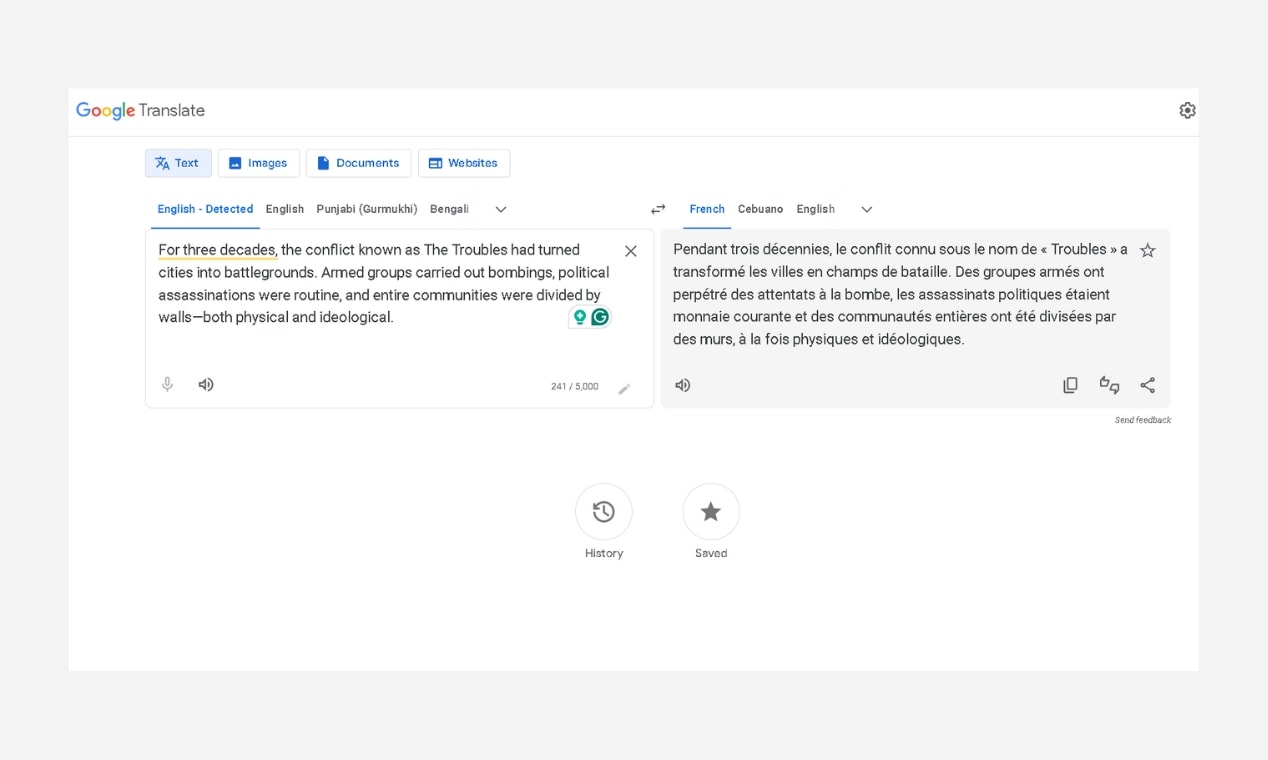
Task: Select English as target language
Action: [815, 209]
